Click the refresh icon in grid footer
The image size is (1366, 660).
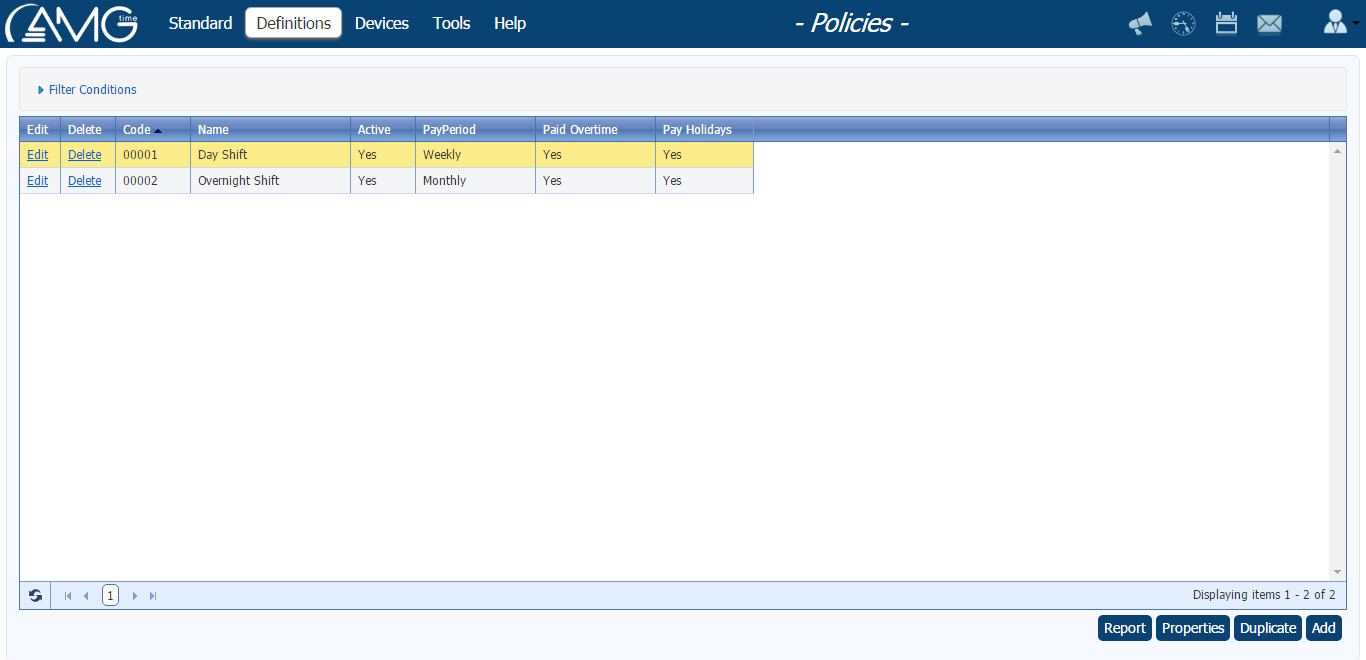[x=36, y=596]
